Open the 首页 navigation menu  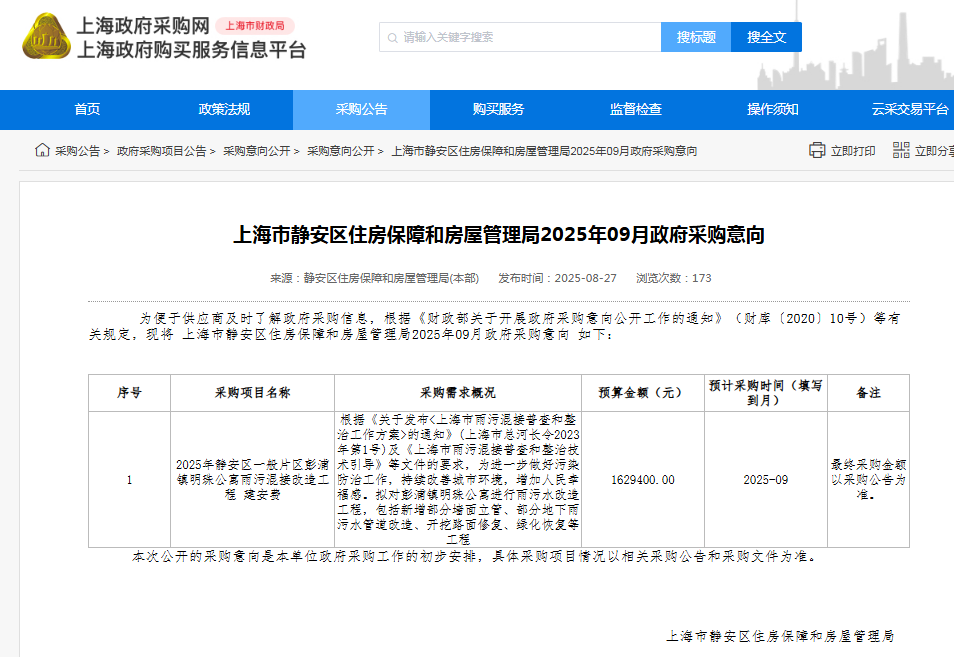[87, 110]
